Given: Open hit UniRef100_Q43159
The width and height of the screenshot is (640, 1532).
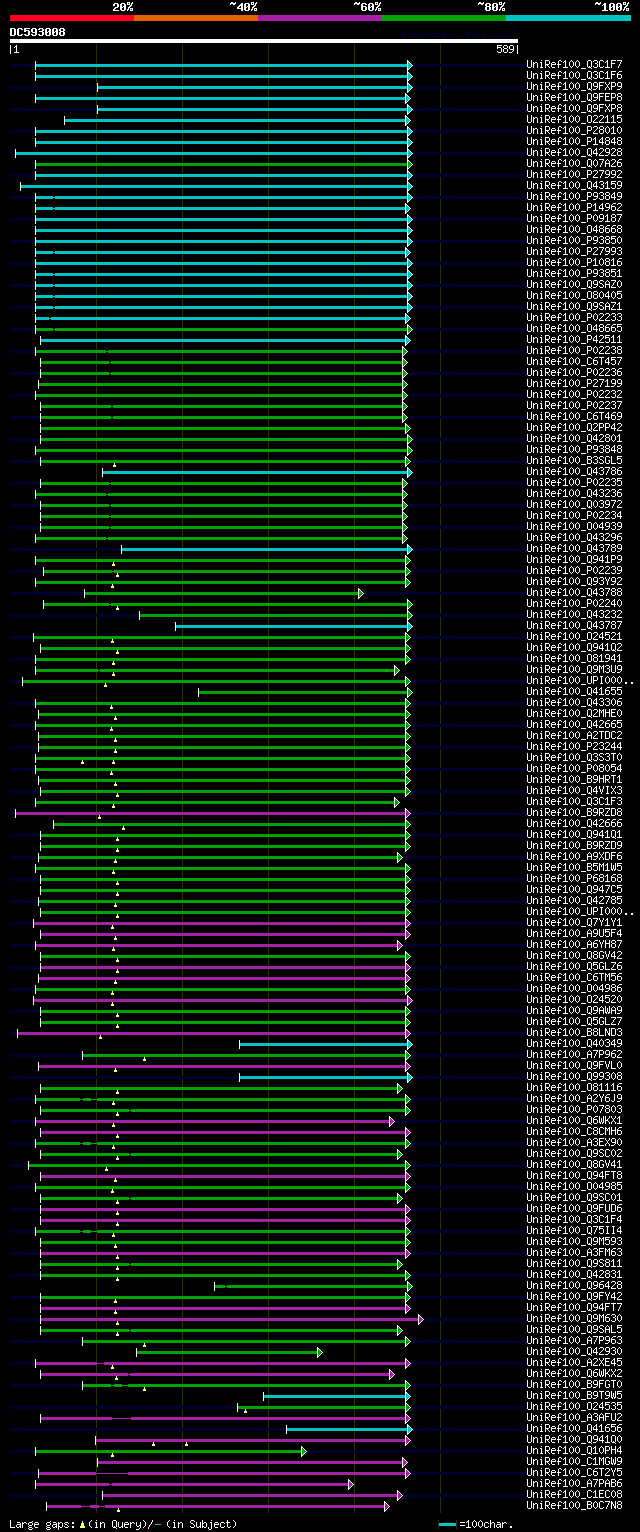Looking at the screenshot, I should coord(574,185).
